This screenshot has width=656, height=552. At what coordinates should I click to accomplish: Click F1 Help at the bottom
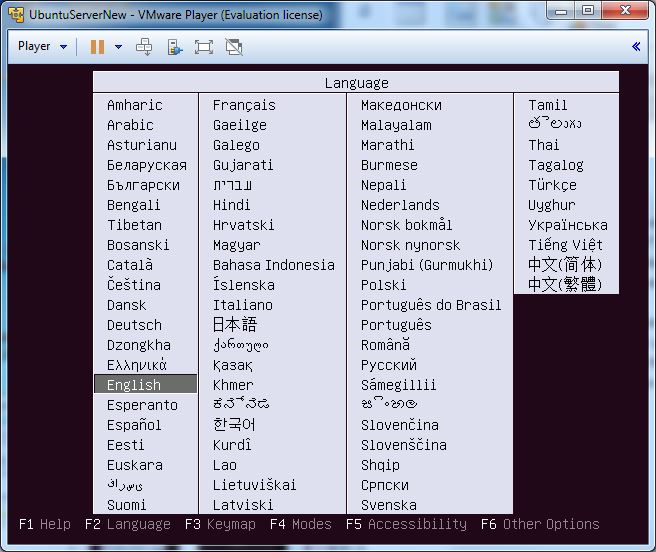(x=44, y=524)
